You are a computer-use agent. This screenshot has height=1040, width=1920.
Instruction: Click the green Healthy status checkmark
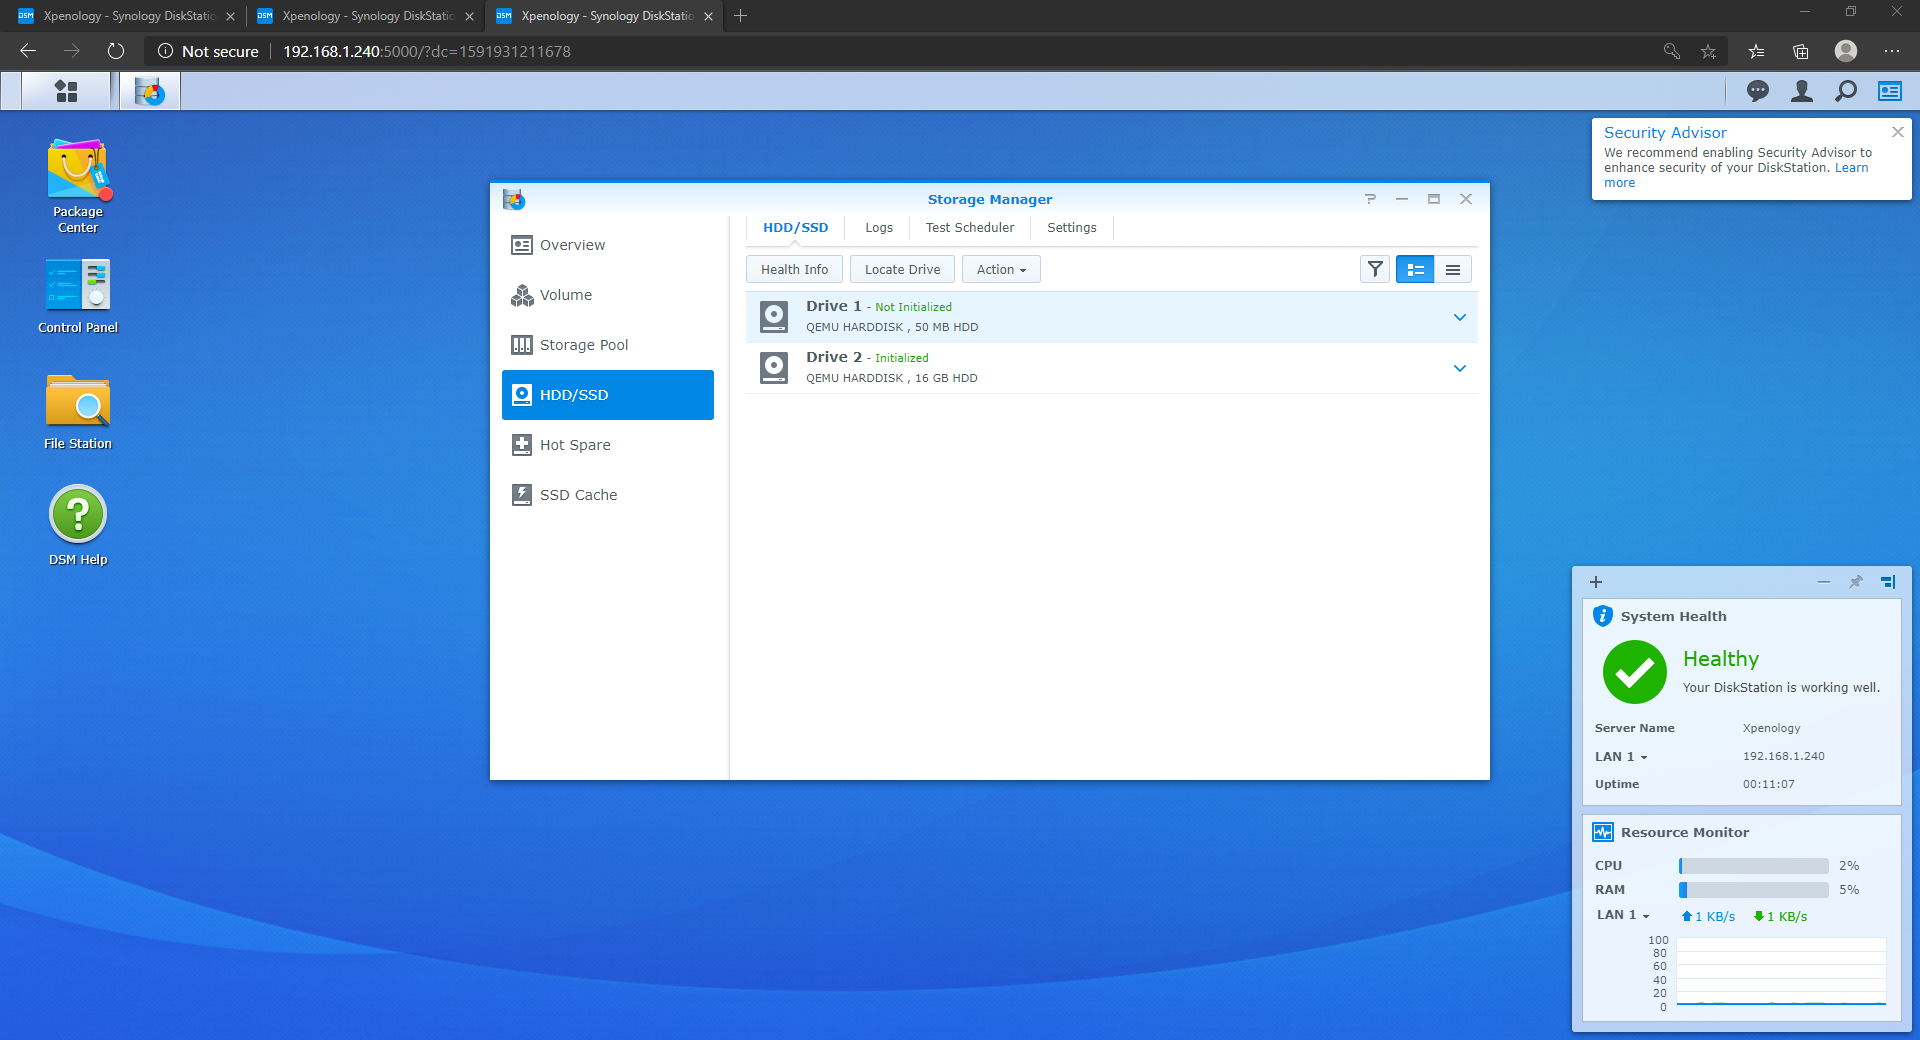(x=1634, y=672)
